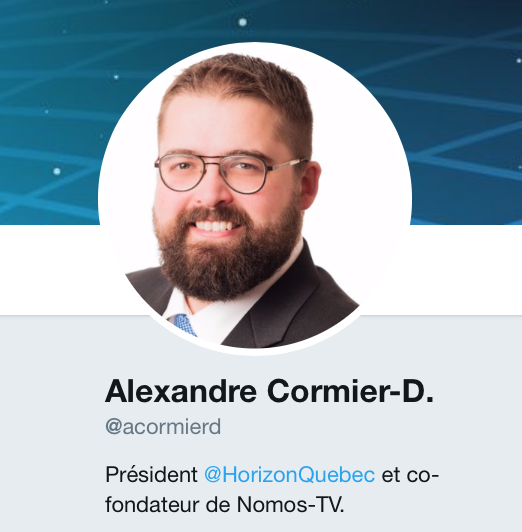Viewport: 522px width, 532px height.
Task: Click the @HorizonQuebec mention link
Action: click(x=289, y=474)
